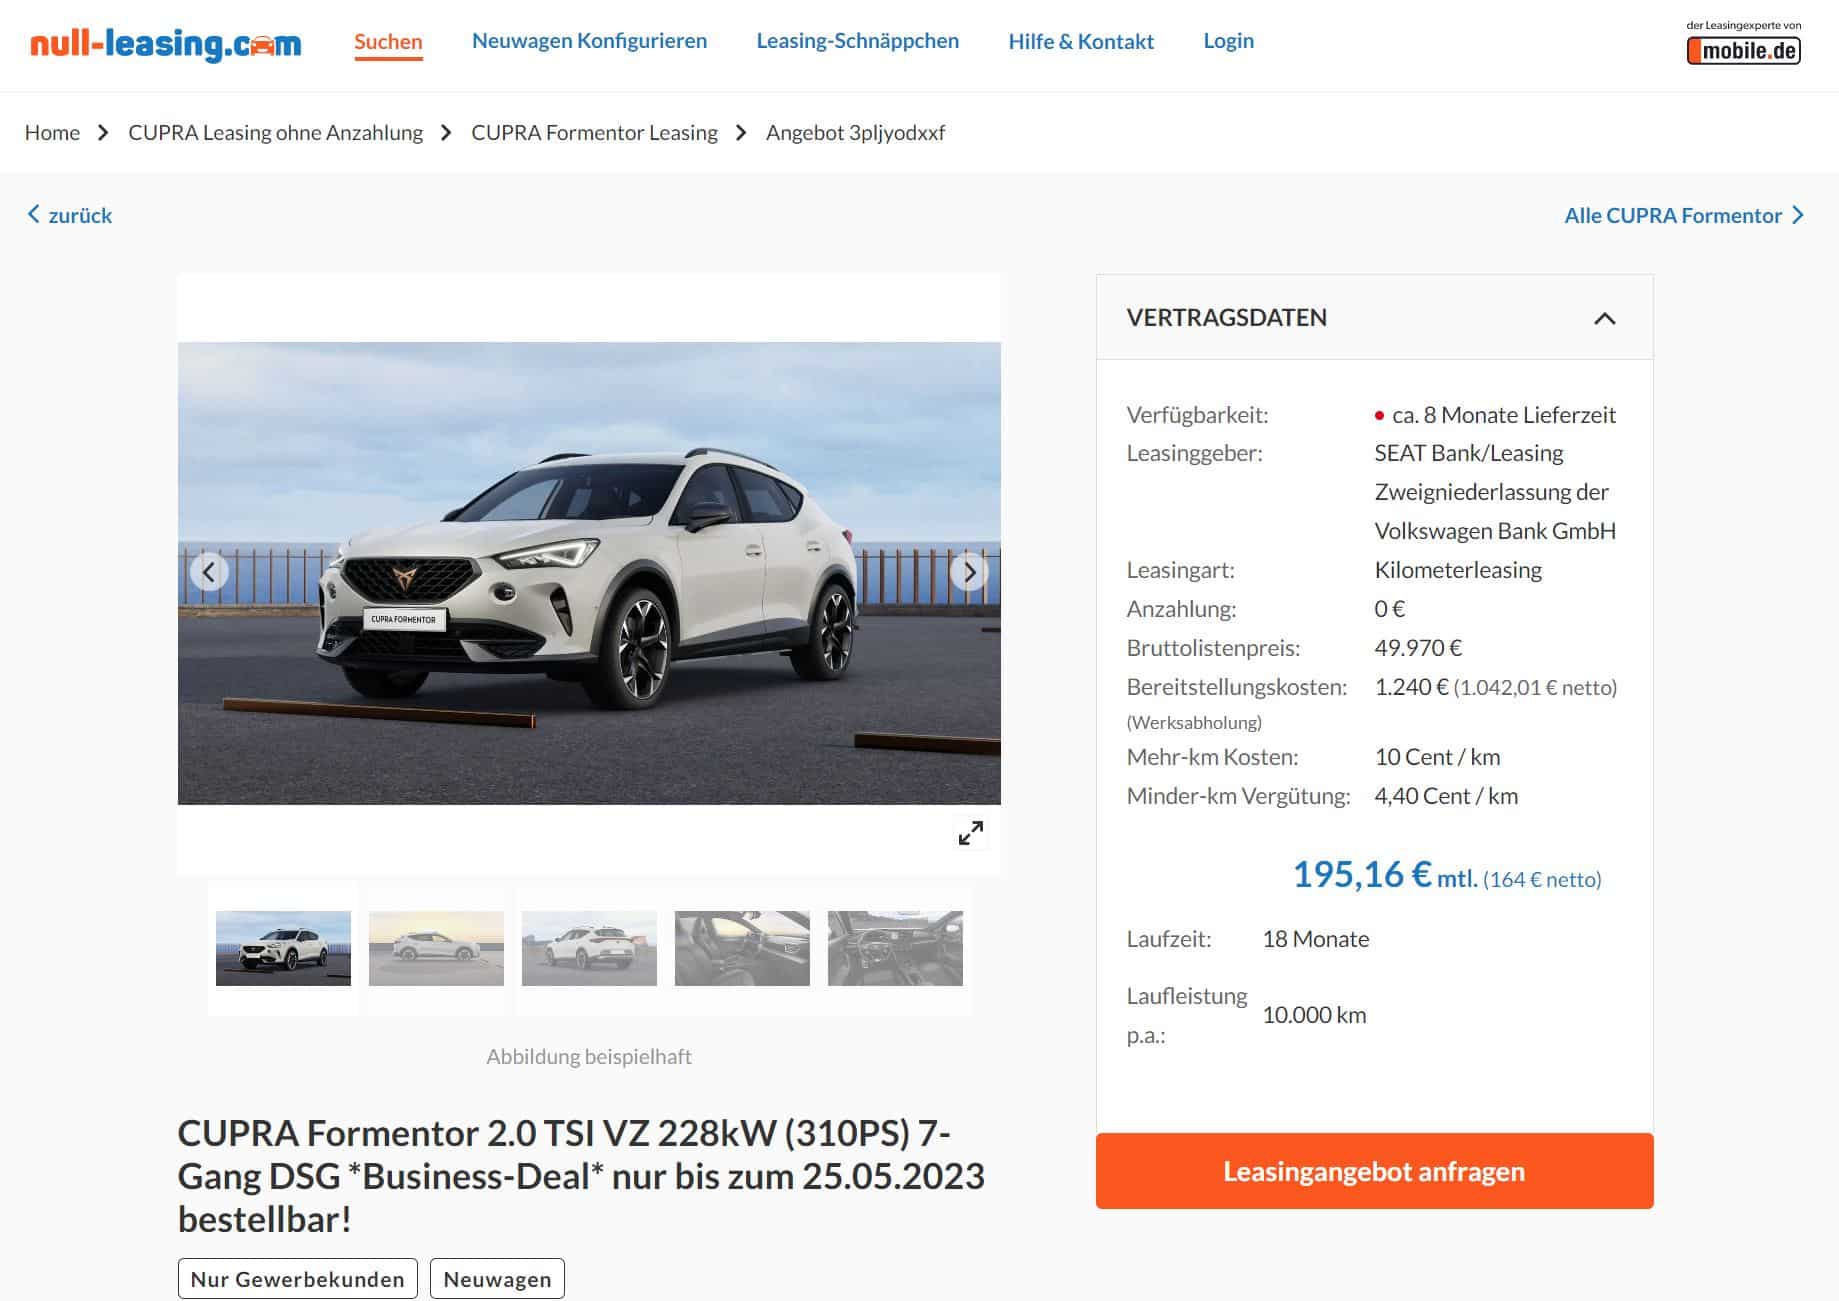
Task: Select fourth thumbnail, interior seats
Action: click(742, 948)
